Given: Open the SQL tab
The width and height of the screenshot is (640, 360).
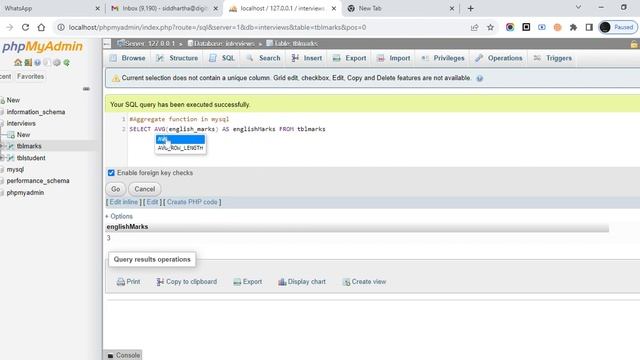Looking at the screenshot, I should (x=222, y=58).
